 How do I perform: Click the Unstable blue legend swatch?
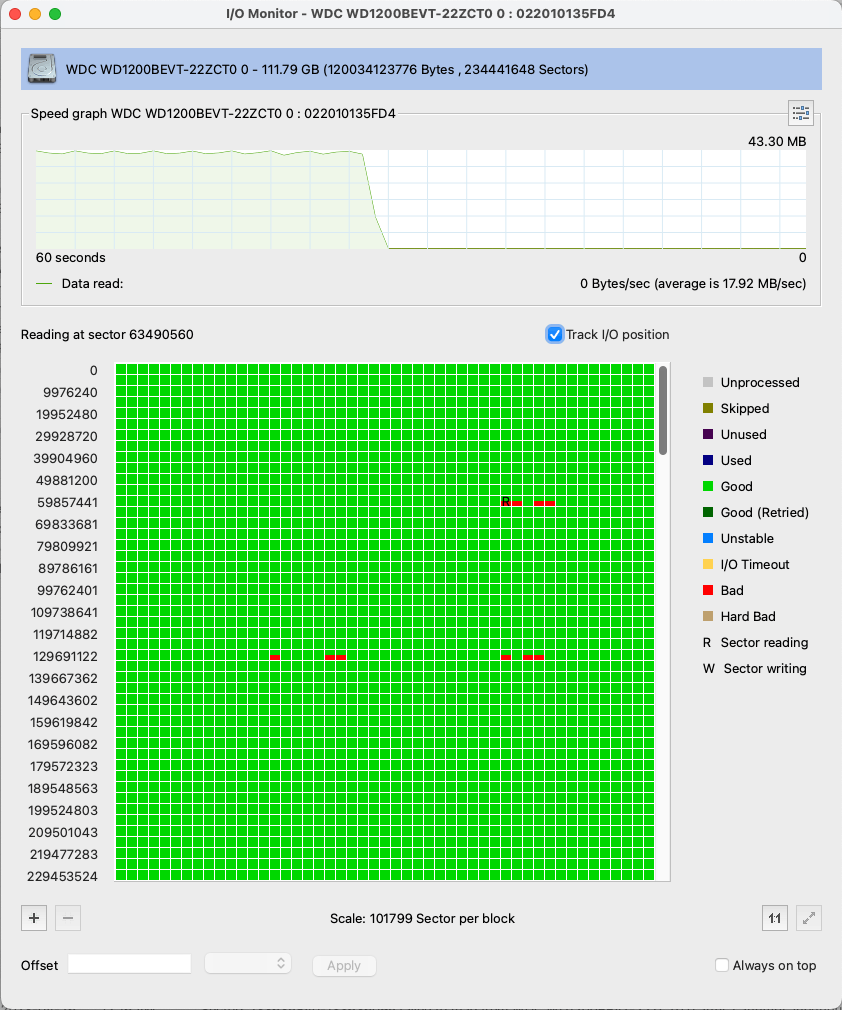pos(708,538)
